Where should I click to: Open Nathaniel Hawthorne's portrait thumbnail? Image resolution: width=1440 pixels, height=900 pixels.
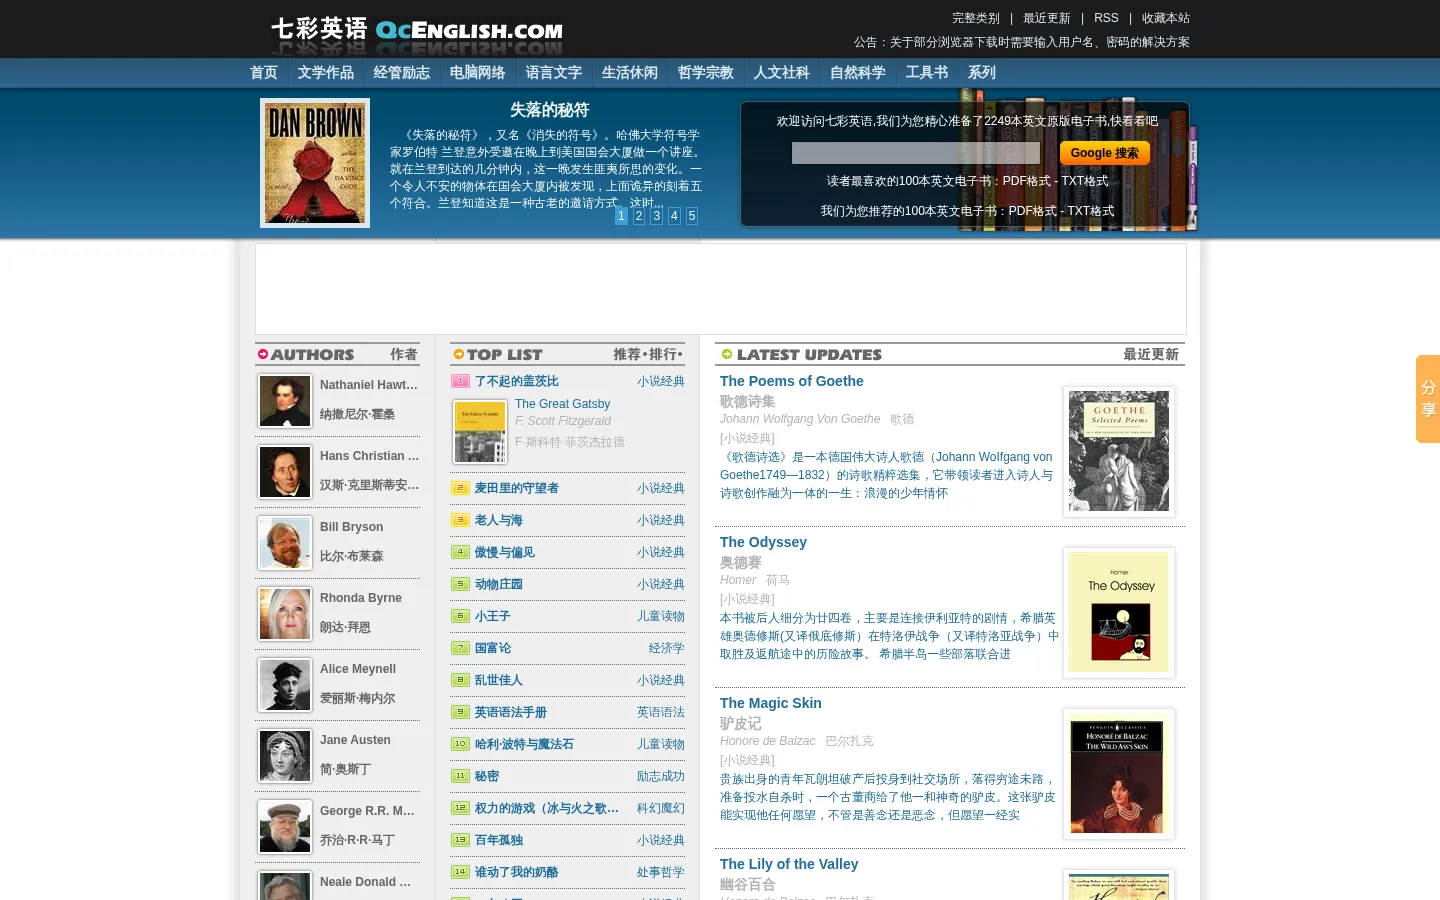pyautogui.click(x=285, y=401)
